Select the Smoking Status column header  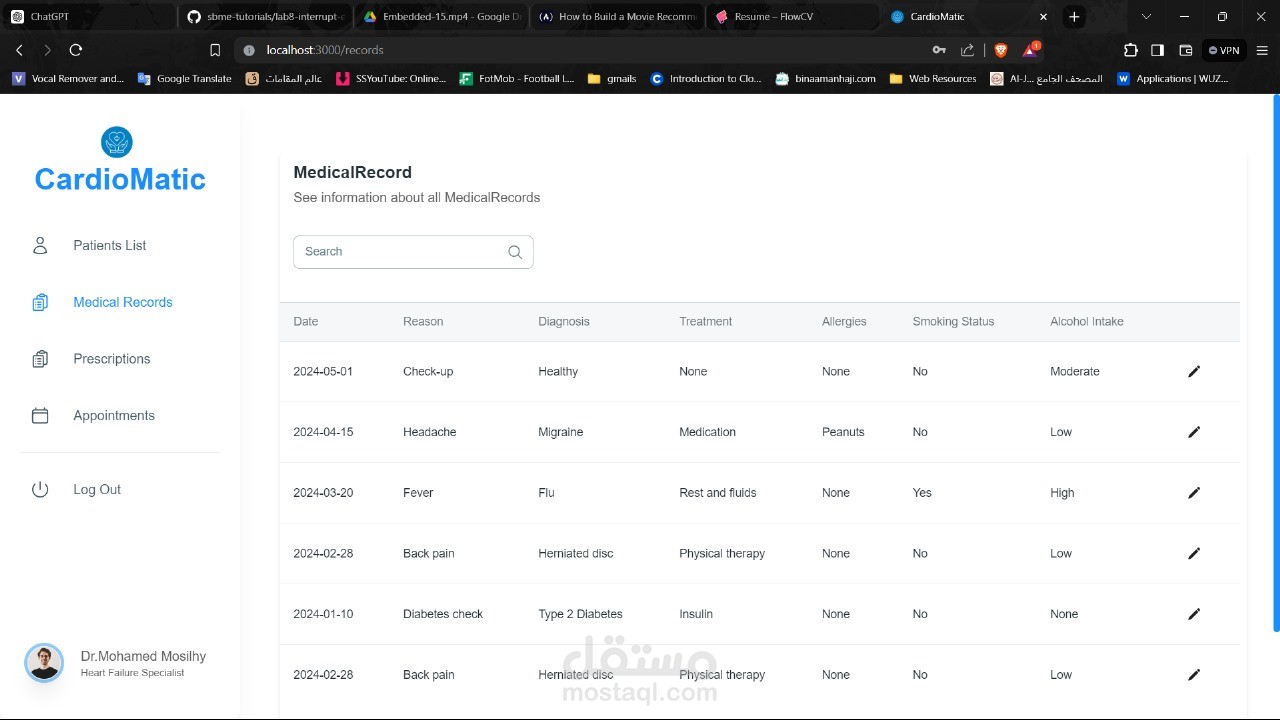point(953,322)
